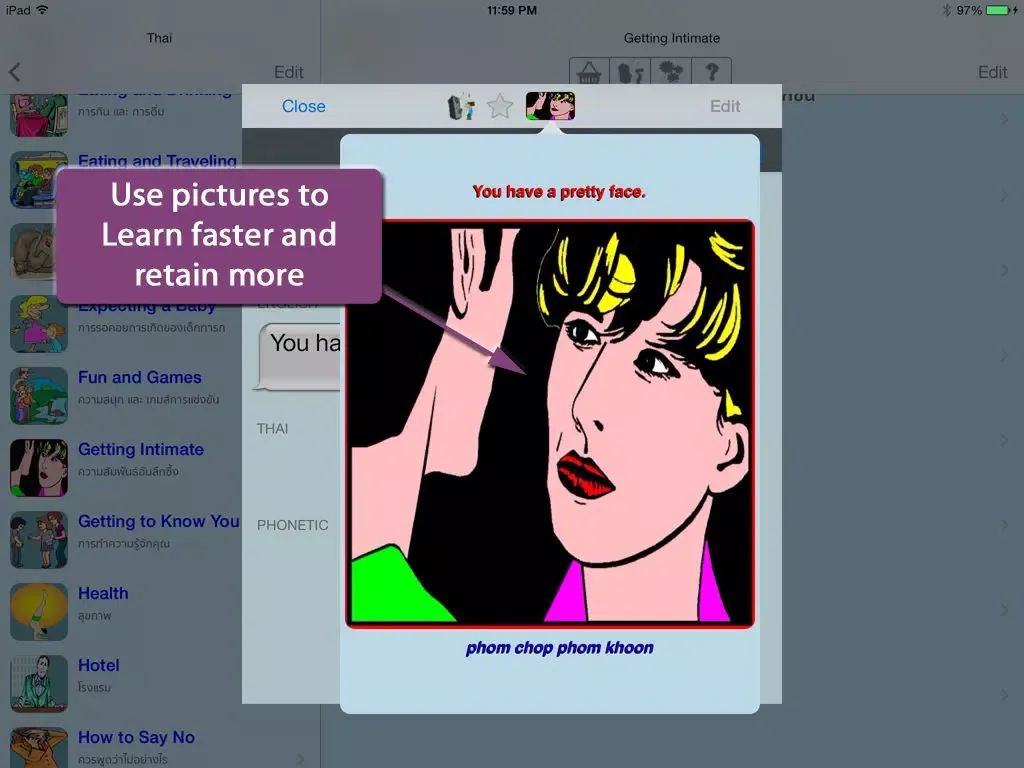
Task: Tap the Fun and Games thumbnail image
Action: tap(39, 396)
